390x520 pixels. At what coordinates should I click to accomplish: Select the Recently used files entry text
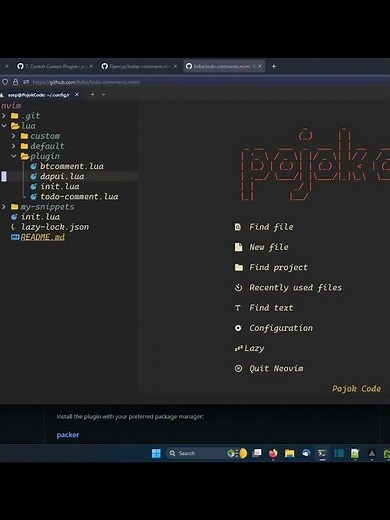(x=296, y=287)
